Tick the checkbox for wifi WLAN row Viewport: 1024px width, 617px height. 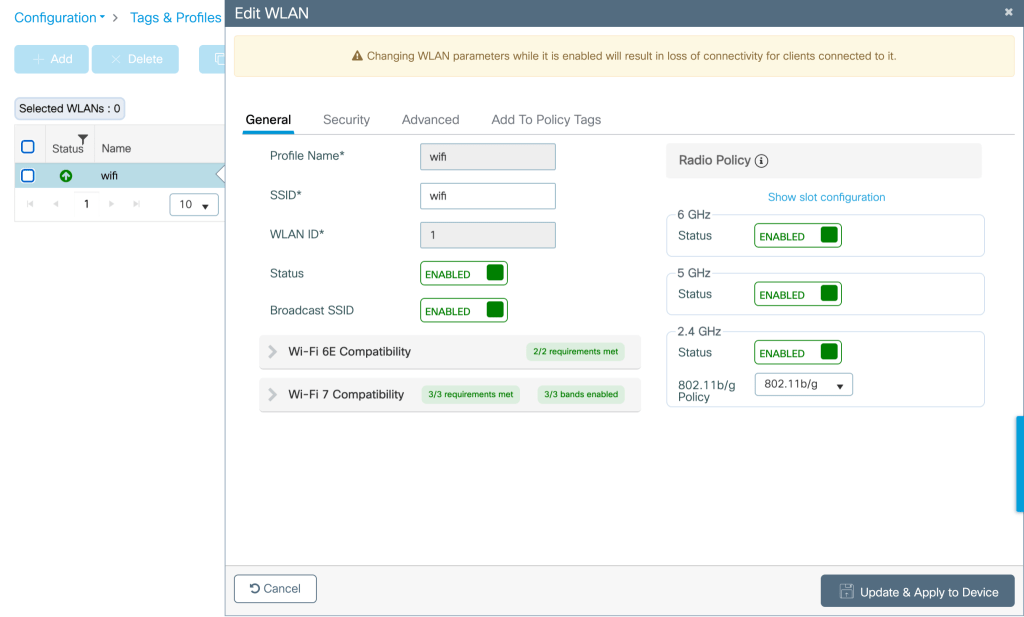click(x=28, y=176)
